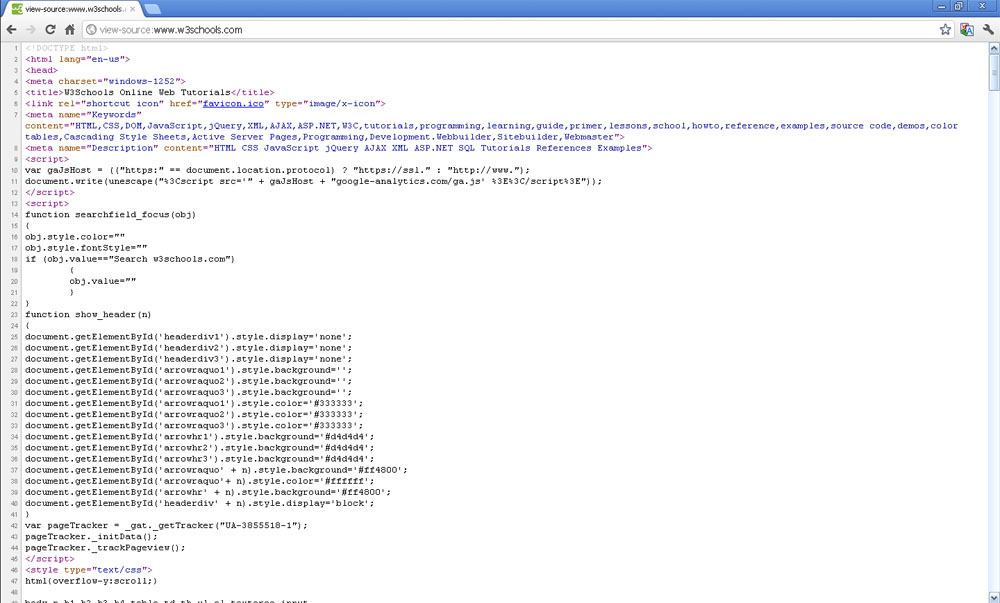Open the wrench settings menu

[990, 30]
